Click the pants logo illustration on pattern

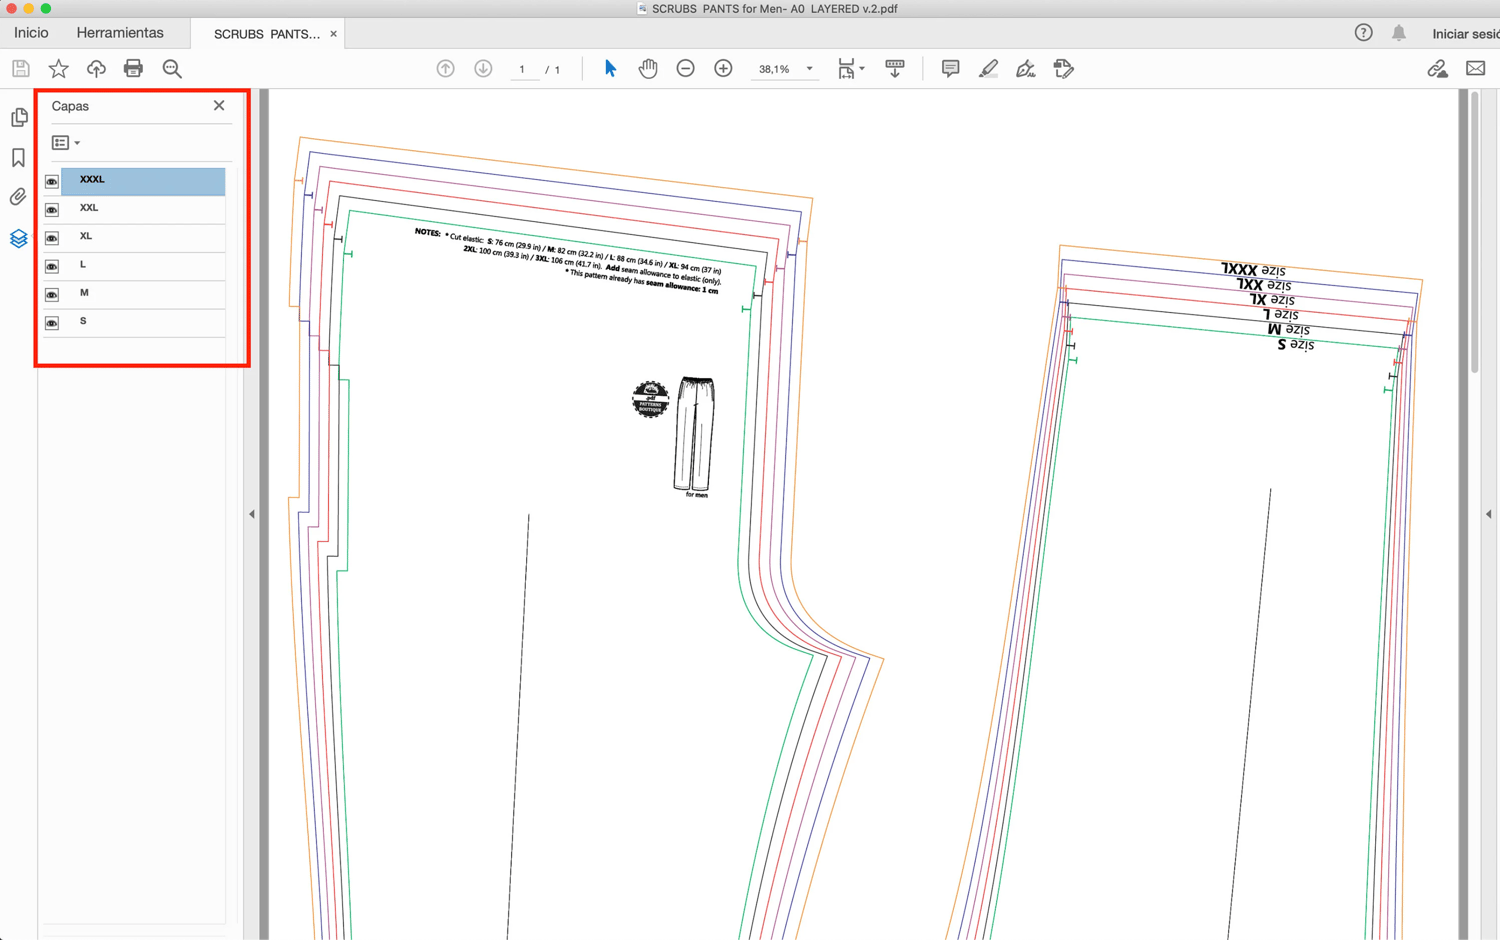coord(694,435)
